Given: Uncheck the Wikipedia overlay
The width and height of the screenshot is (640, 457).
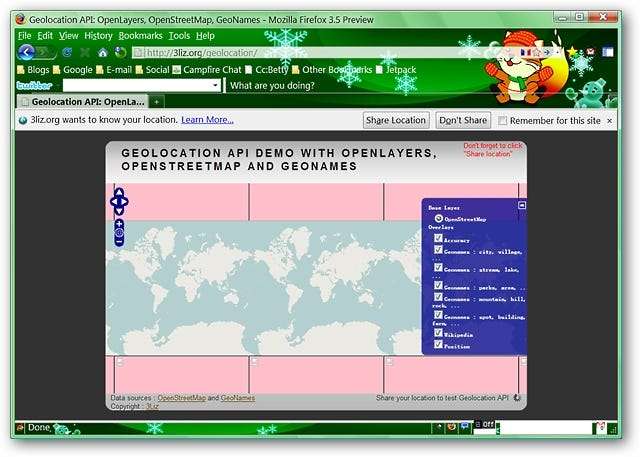Looking at the screenshot, I should click(x=439, y=332).
